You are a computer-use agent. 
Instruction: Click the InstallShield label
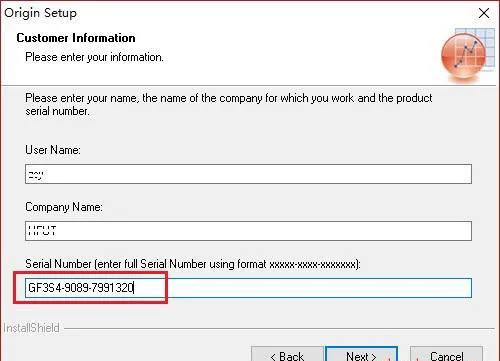31,328
